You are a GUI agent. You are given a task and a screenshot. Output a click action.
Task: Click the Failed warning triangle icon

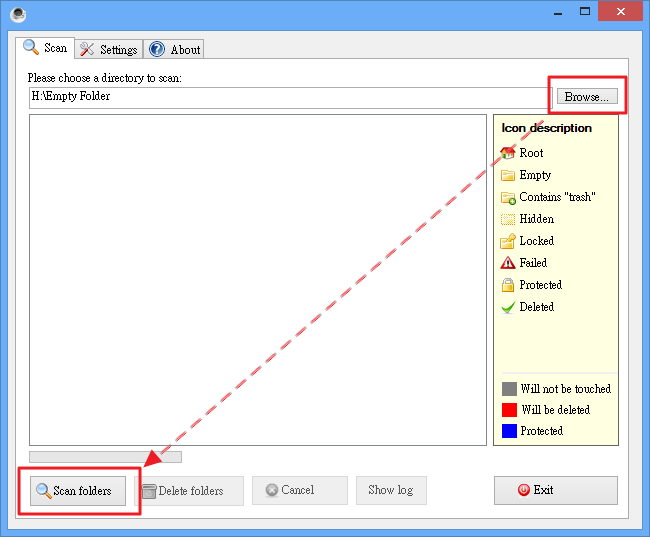[x=508, y=263]
